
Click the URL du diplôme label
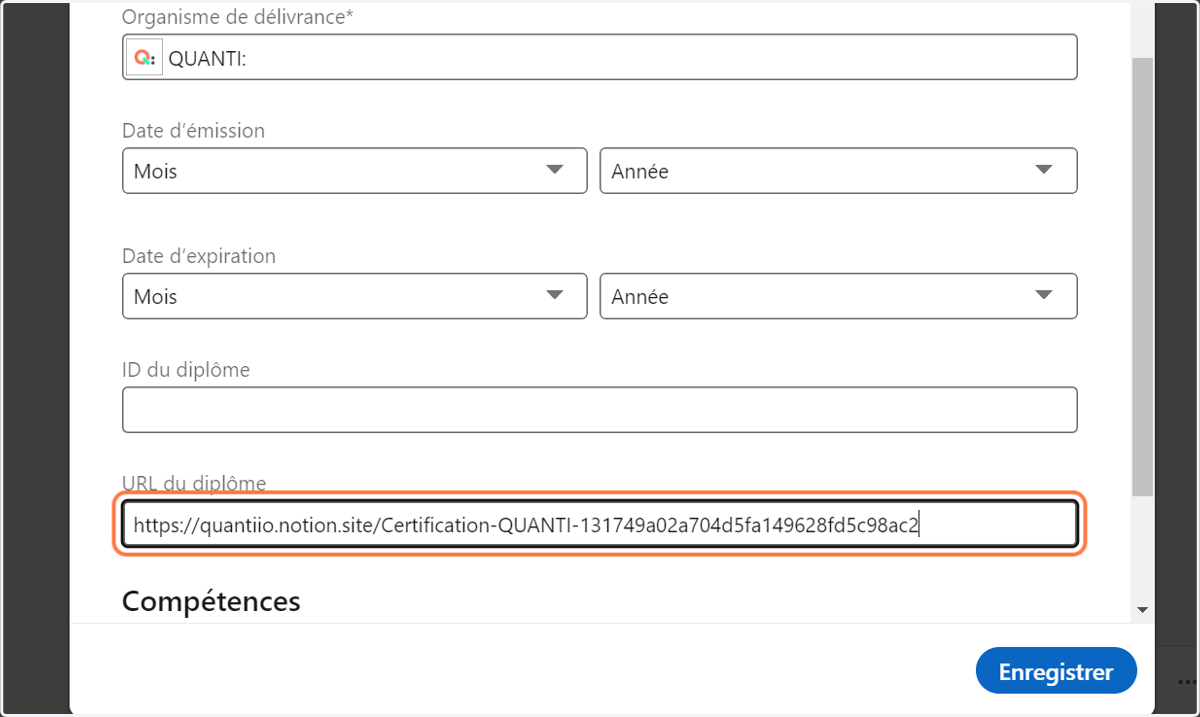[x=194, y=484]
